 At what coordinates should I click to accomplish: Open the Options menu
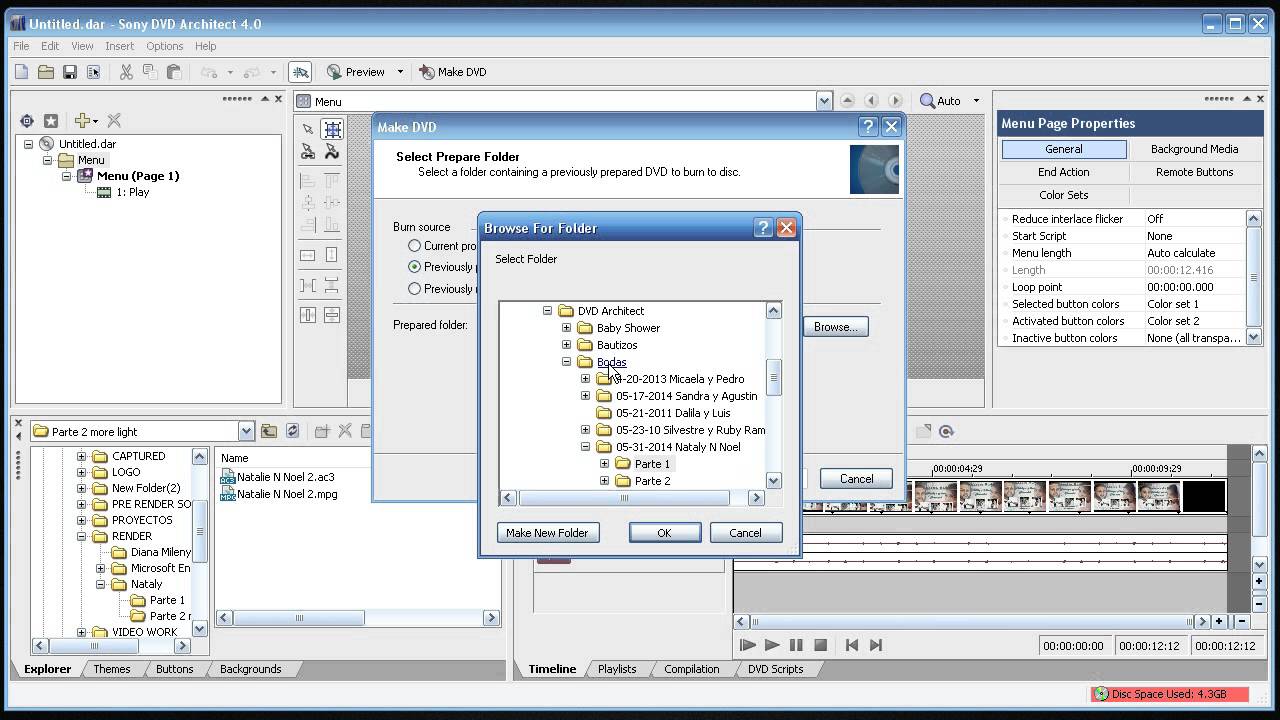pos(165,46)
